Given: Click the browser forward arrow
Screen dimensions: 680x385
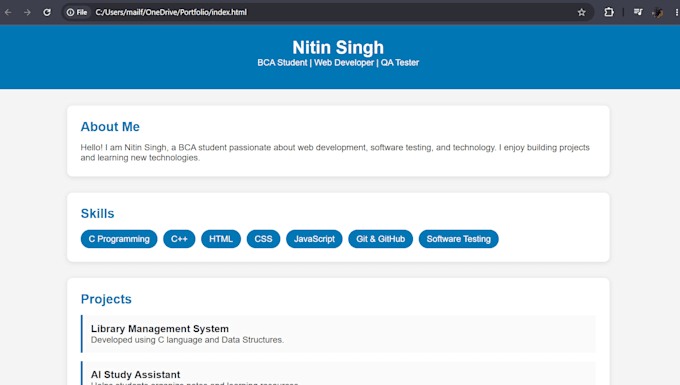Looking at the screenshot, I should (27, 12).
